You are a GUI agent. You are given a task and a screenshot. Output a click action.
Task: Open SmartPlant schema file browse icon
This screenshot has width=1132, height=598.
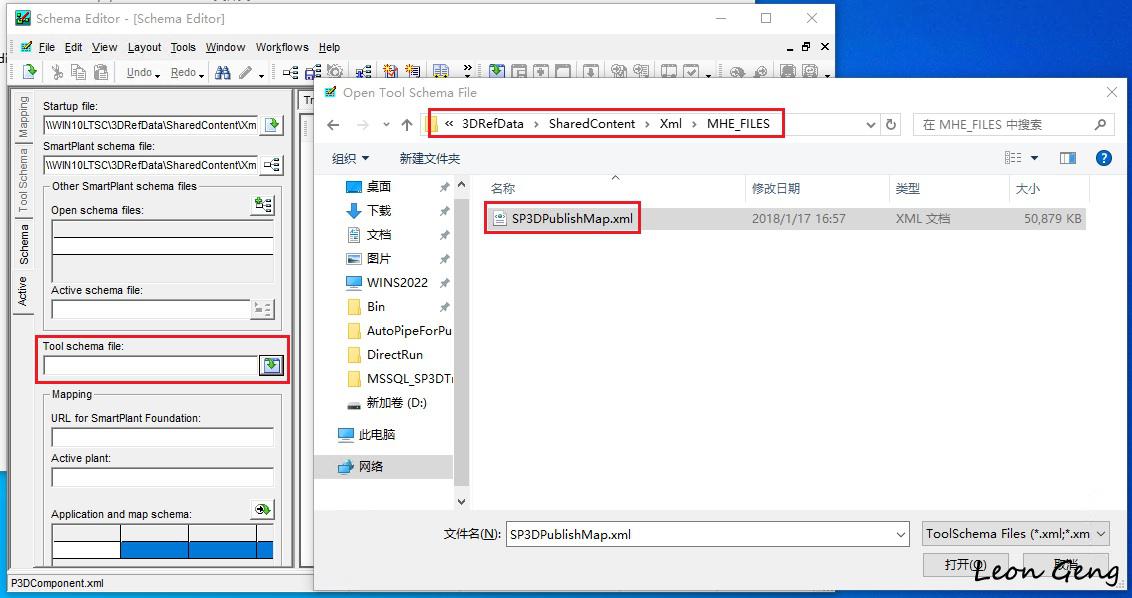pos(271,165)
